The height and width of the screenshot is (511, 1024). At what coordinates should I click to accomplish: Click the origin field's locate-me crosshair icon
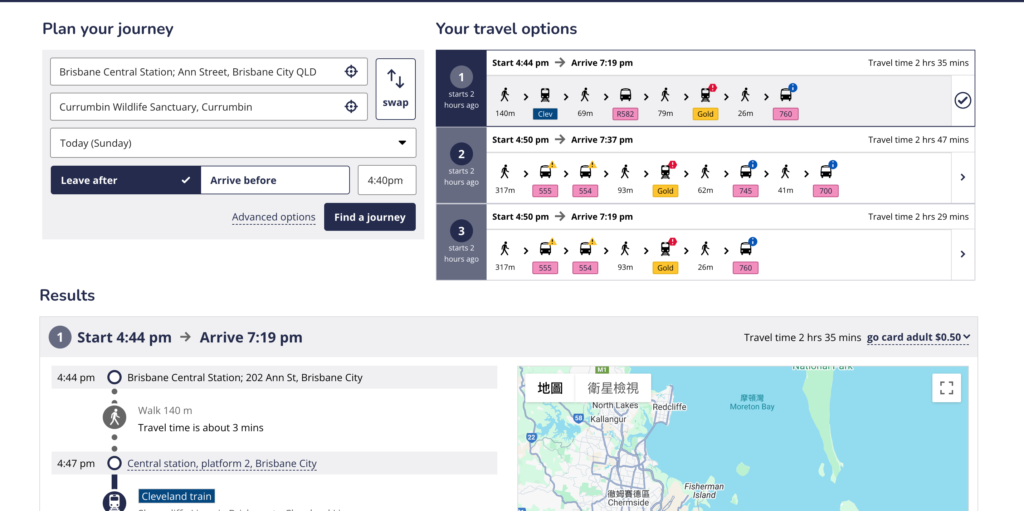pyautogui.click(x=351, y=72)
